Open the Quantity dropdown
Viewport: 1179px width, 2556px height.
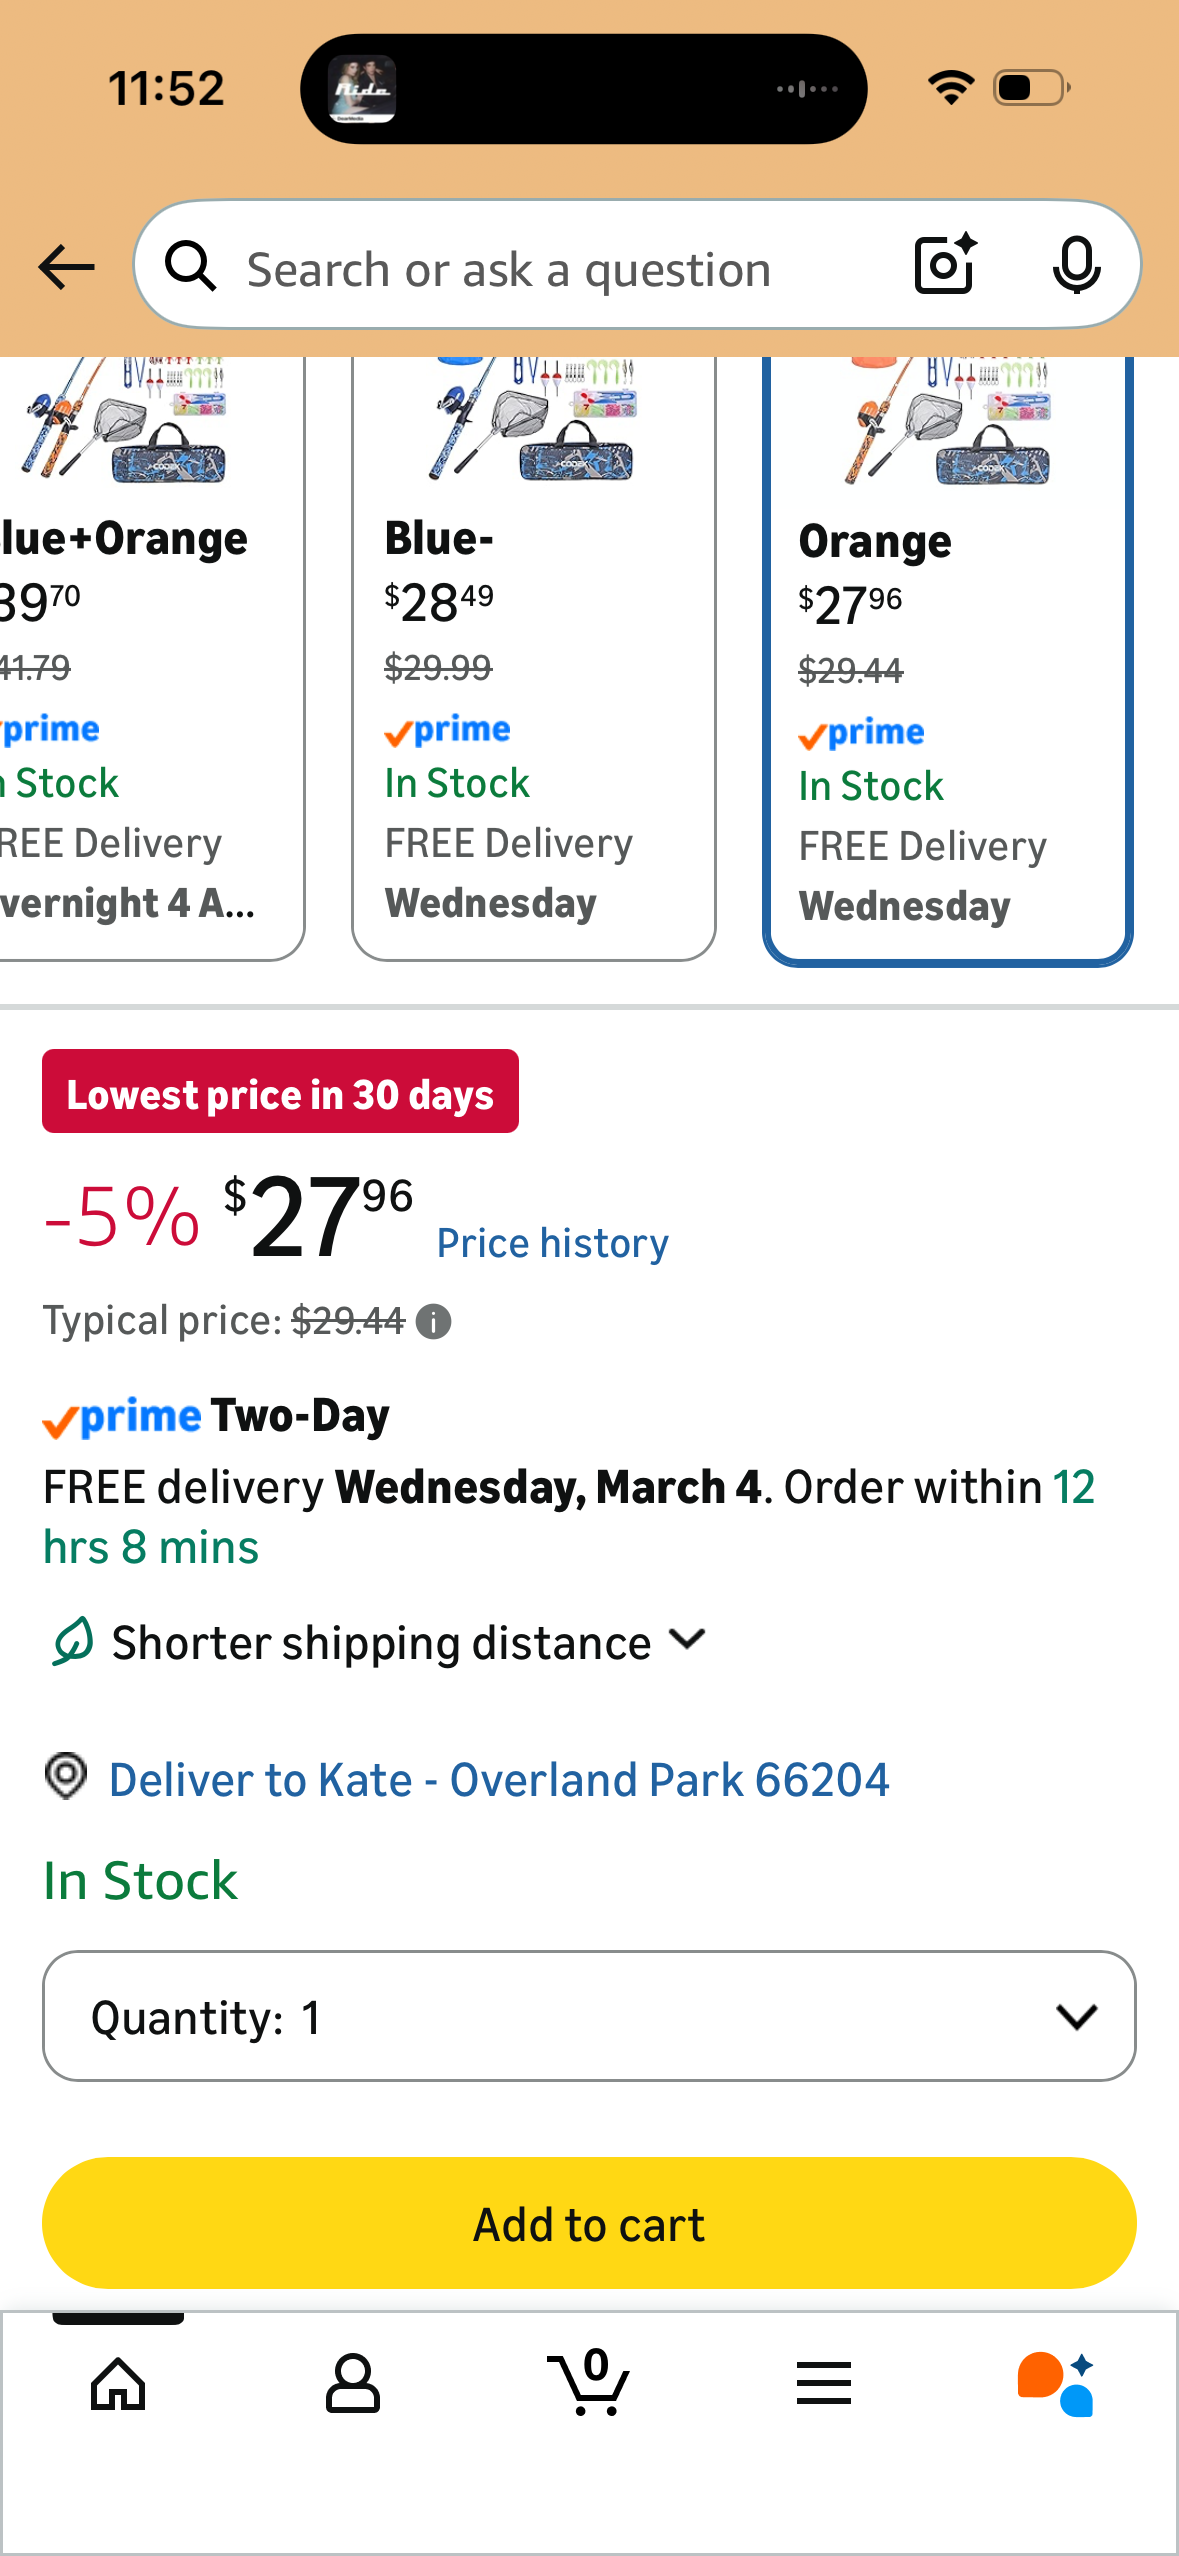pyautogui.click(x=589, y=2016)
